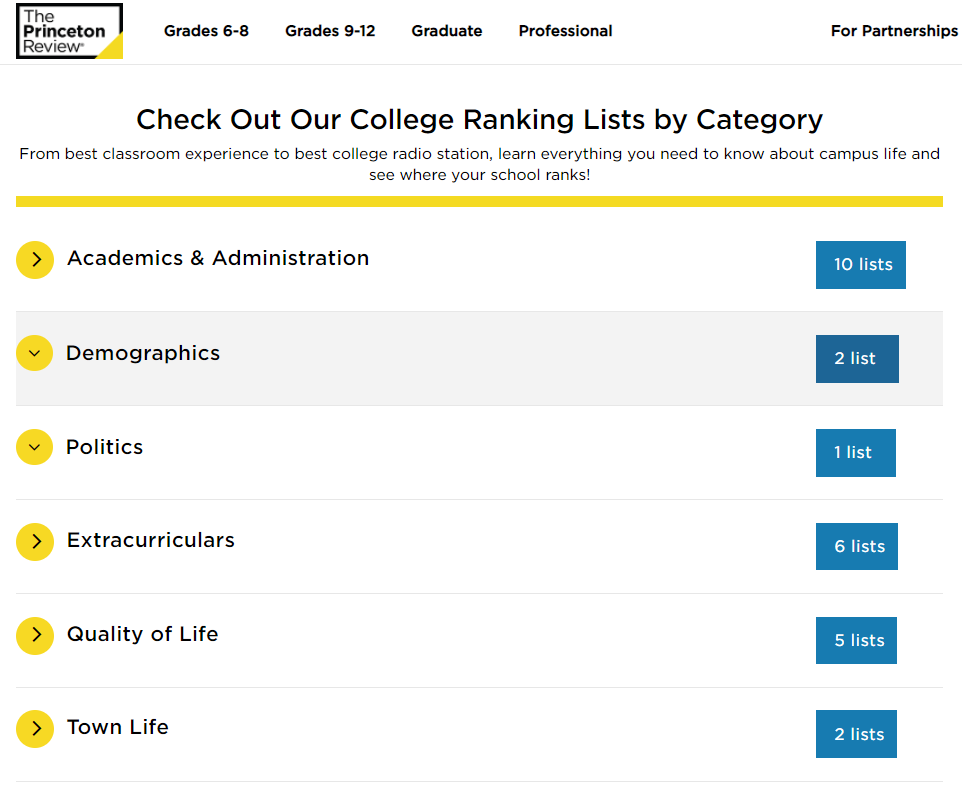Click the Town Life 2 lists button
This screenshot has width=962, height=791.
[x=857, y=734]
